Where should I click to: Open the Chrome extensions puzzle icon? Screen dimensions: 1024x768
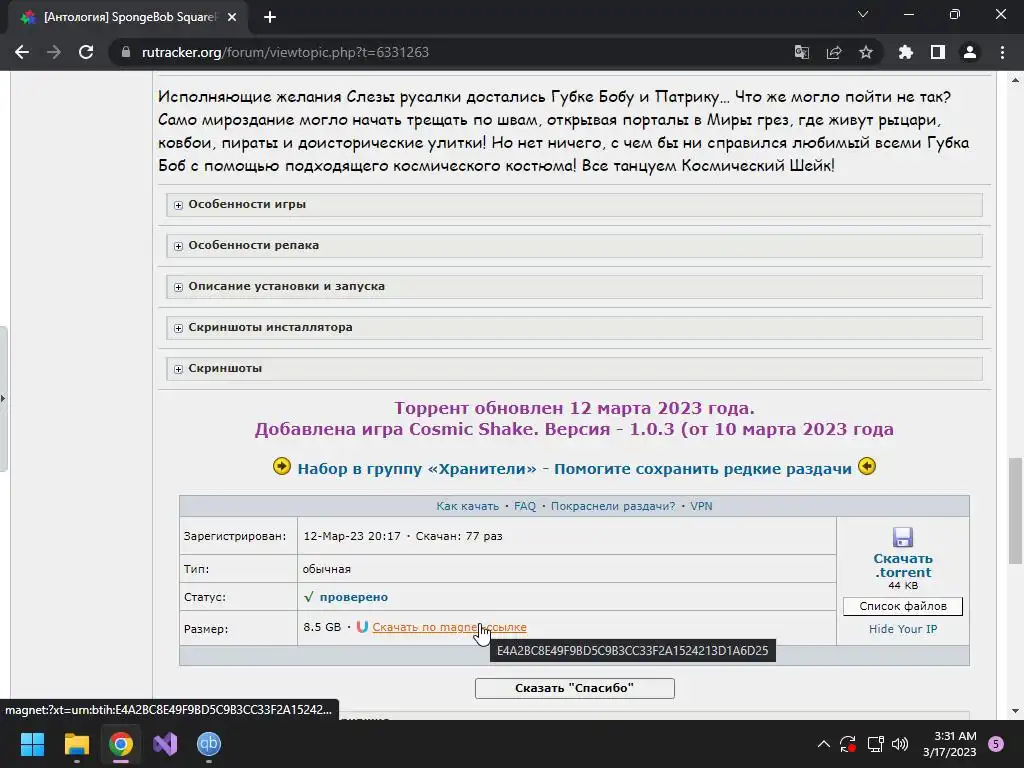(905, 52)
